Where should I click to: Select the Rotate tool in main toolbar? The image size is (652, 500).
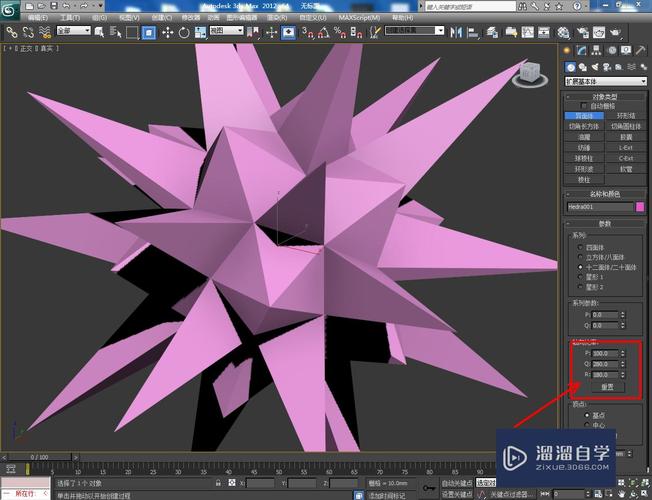coord(184,32)
